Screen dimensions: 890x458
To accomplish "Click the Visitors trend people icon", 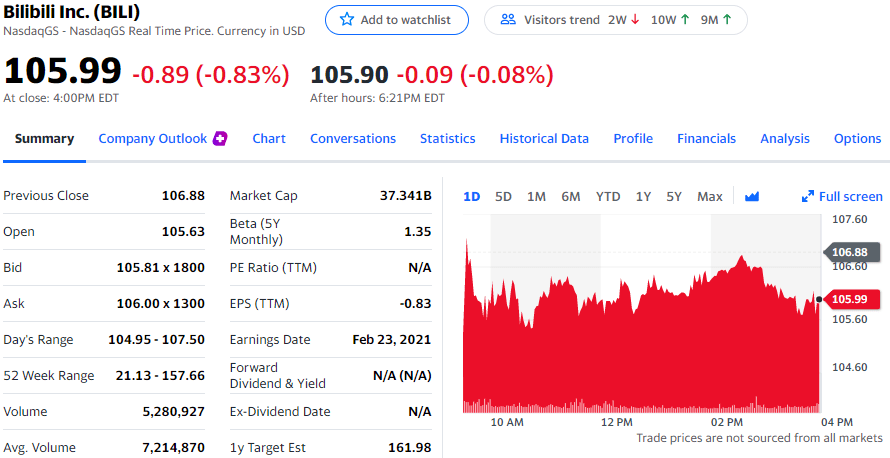I will (x=507, y=20).
